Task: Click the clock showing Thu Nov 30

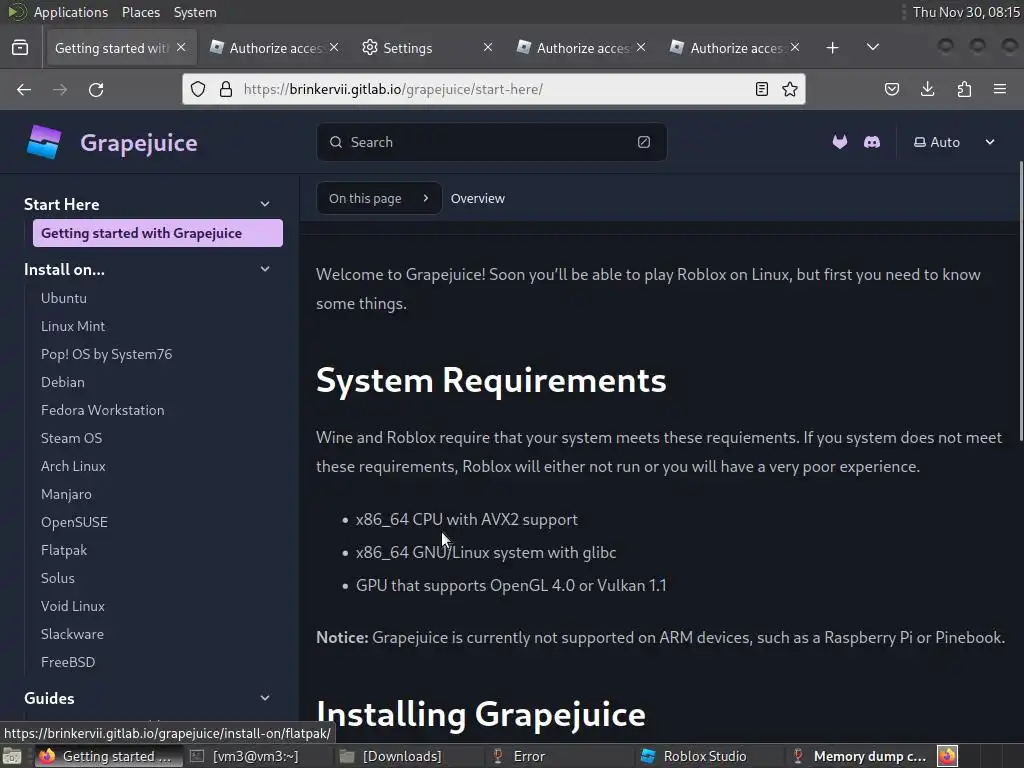Action: (x=966, y=12)
